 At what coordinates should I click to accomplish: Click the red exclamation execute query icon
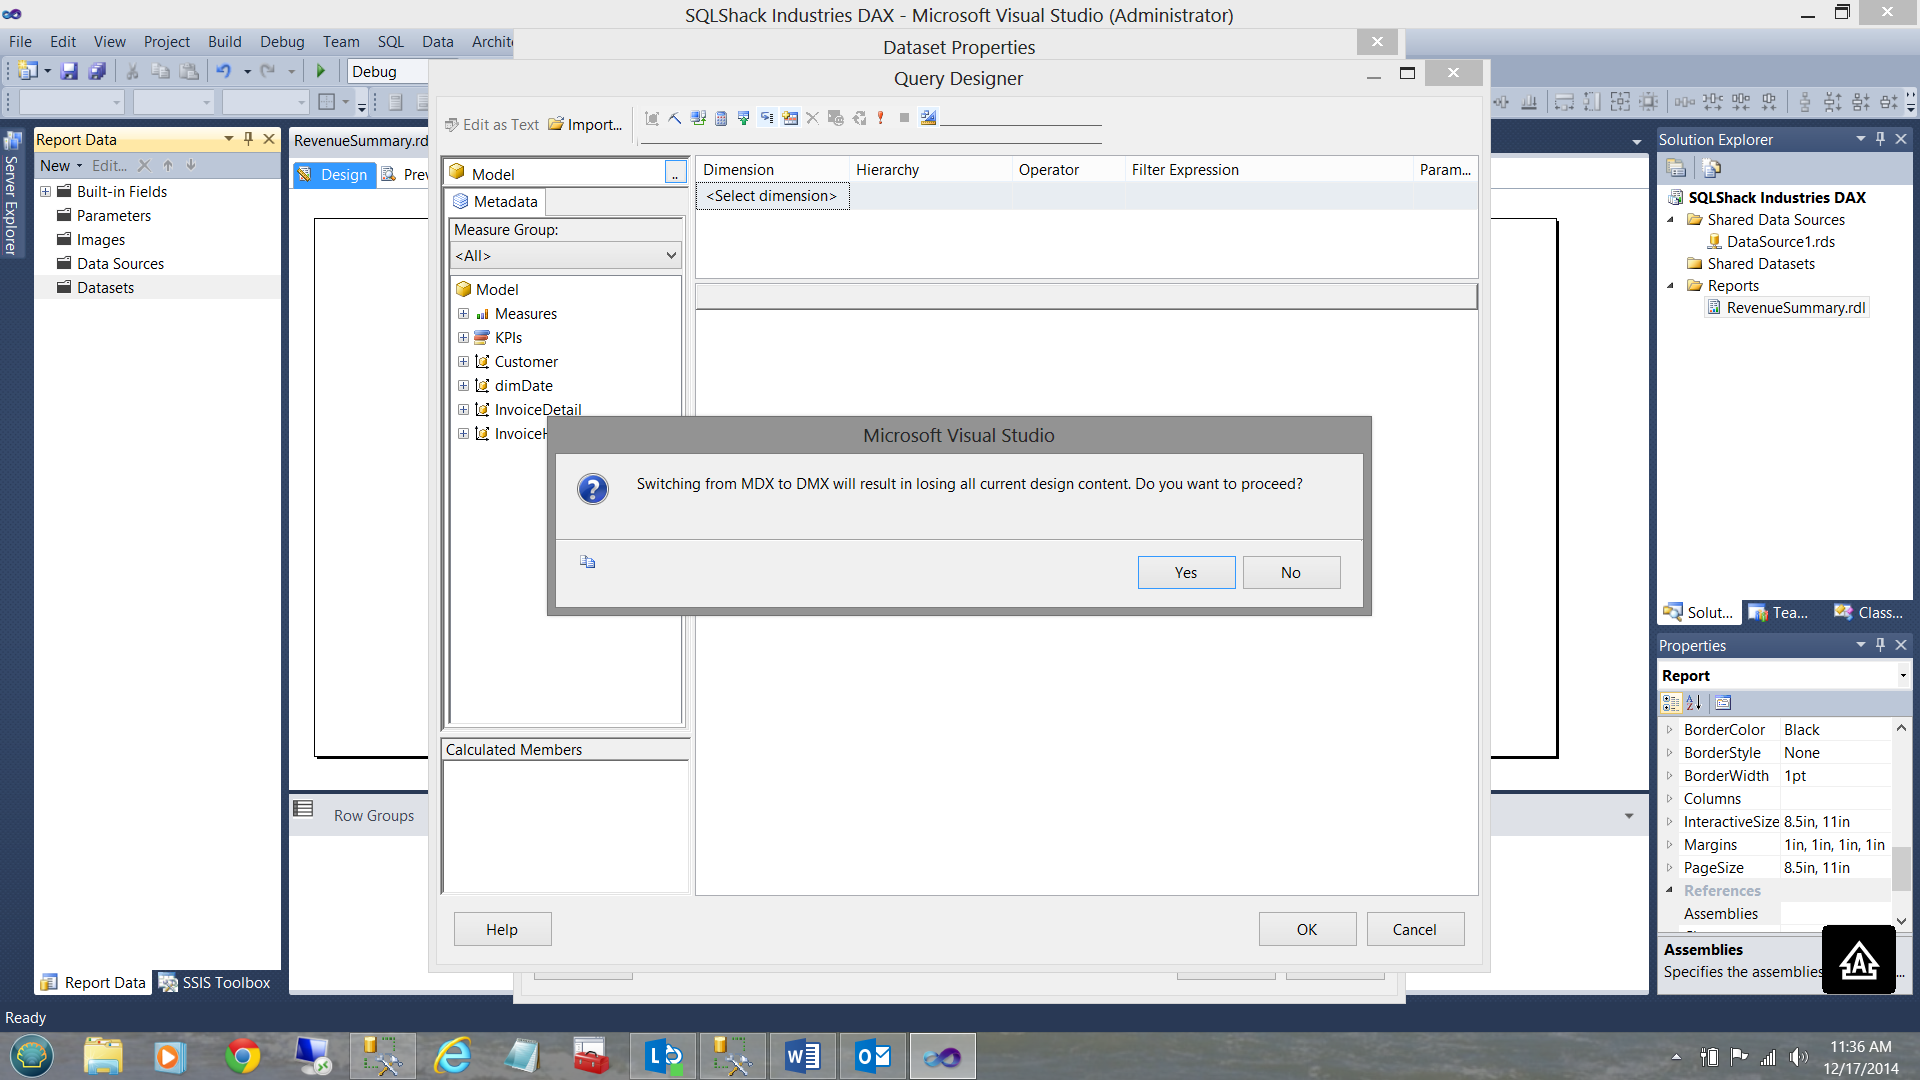881,118
